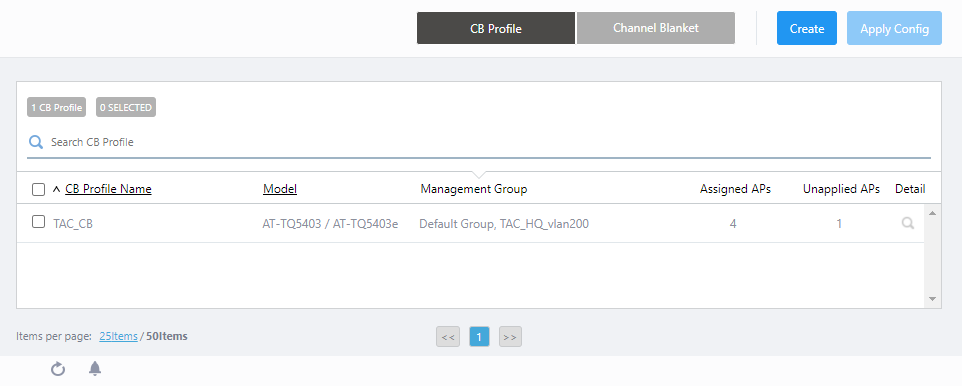The image size is (962, 386).
Task: Click the Create button
Action: click(x=807, y=28)
